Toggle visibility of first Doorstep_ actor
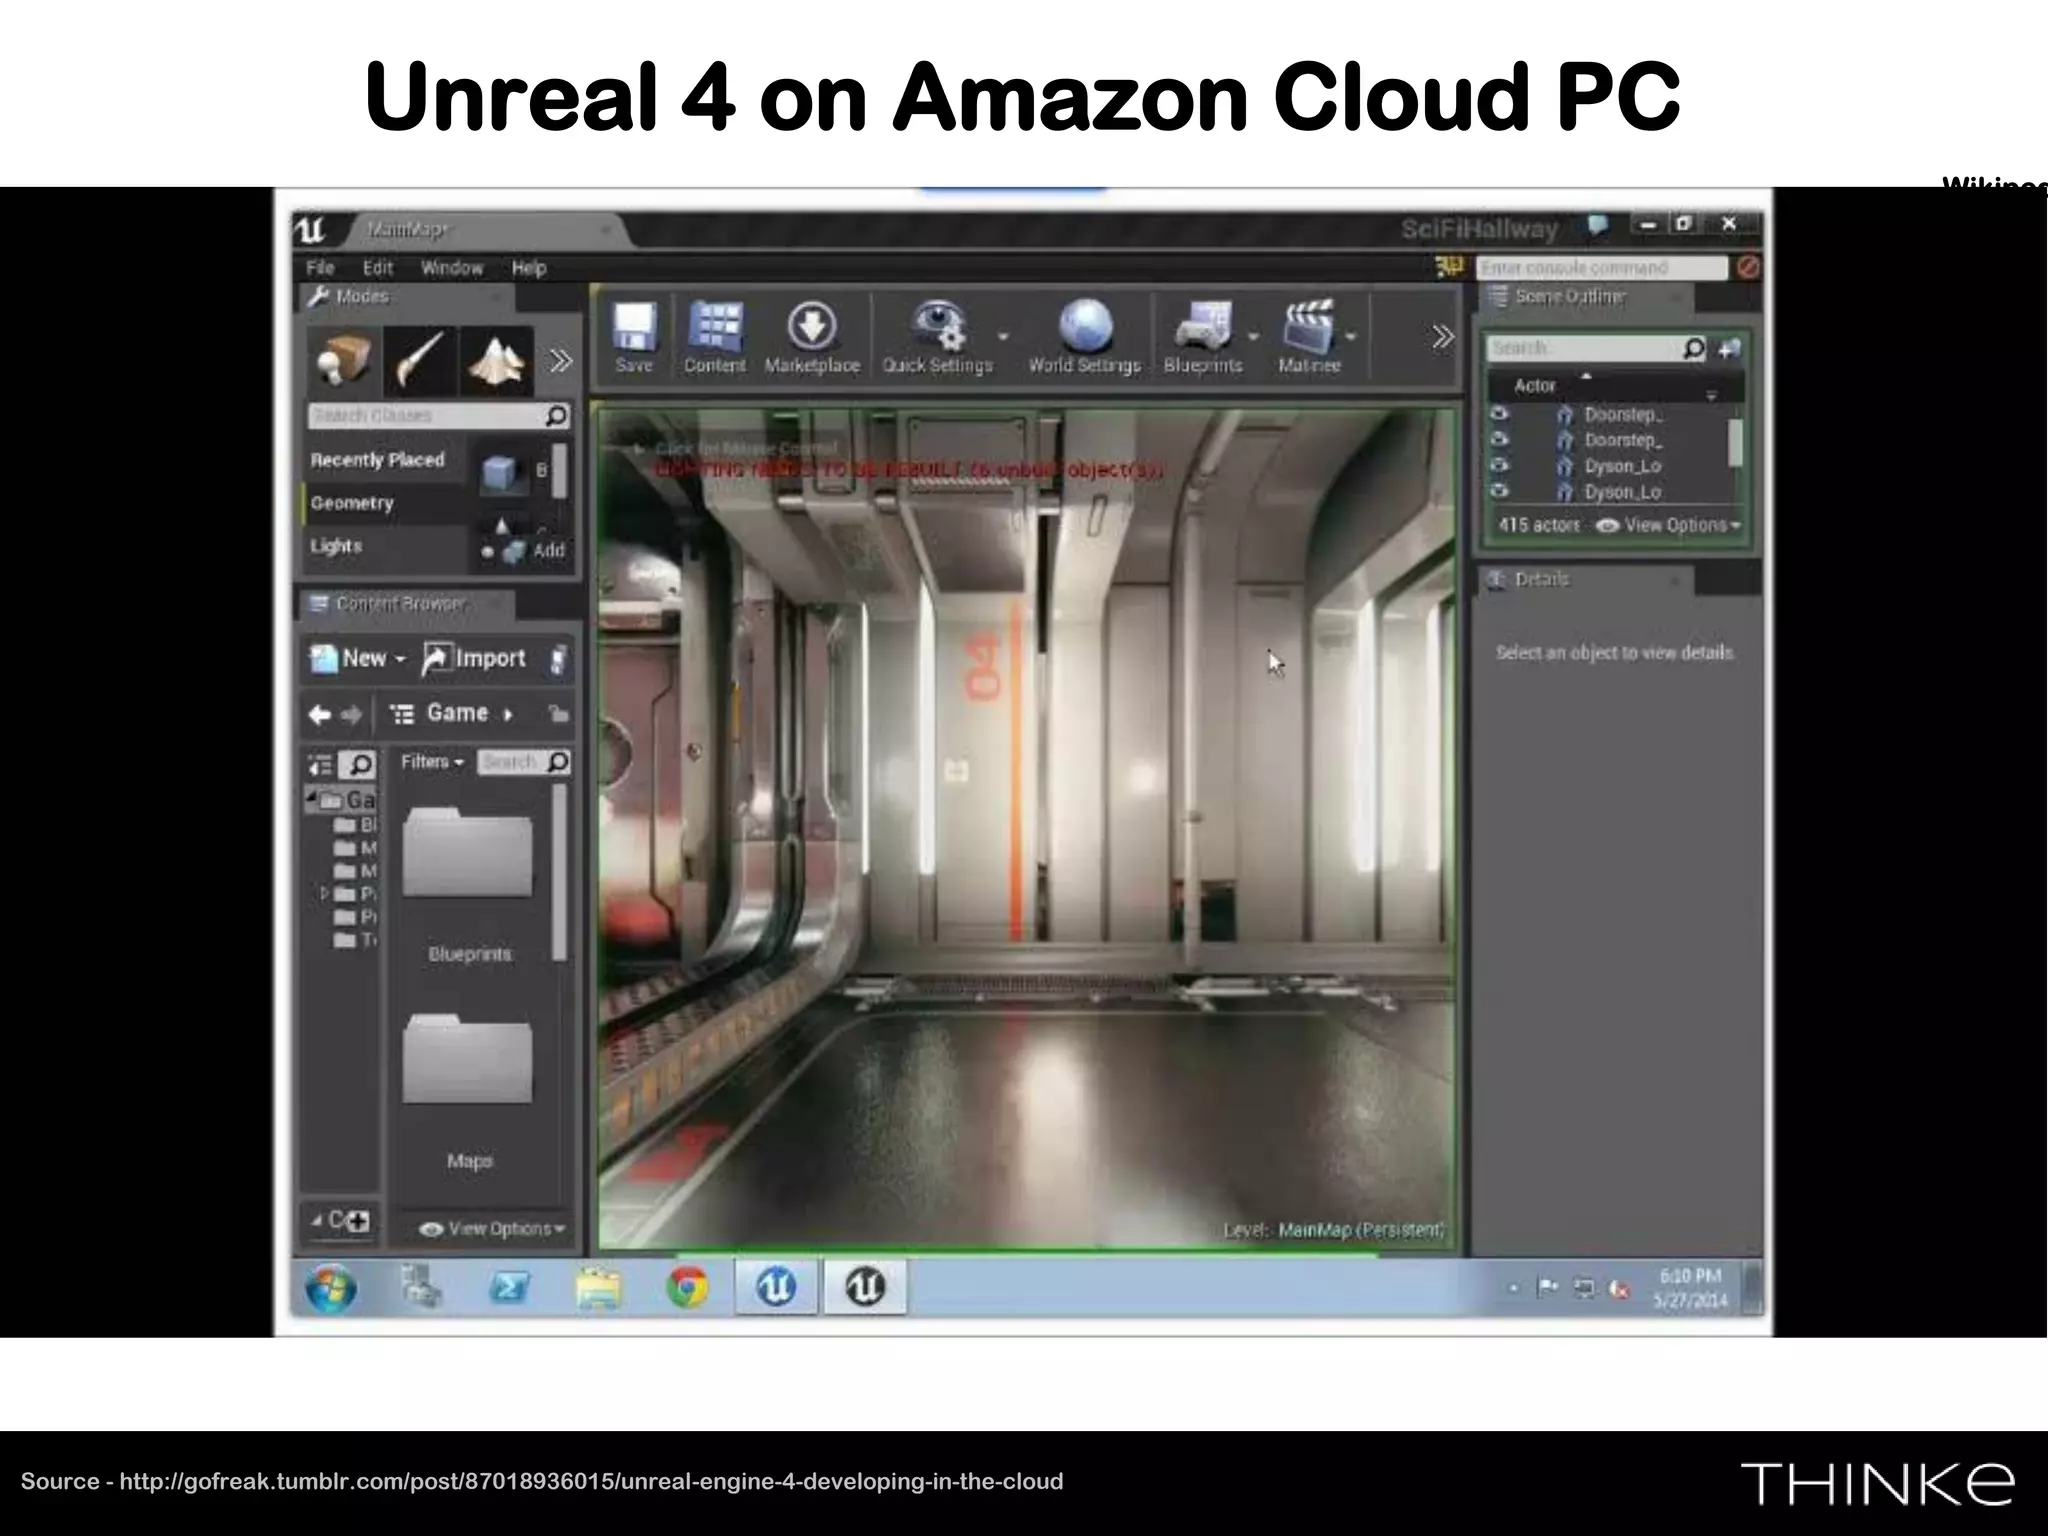This screenshot has height=1536, width=2048. click(x=1499, y=414)
